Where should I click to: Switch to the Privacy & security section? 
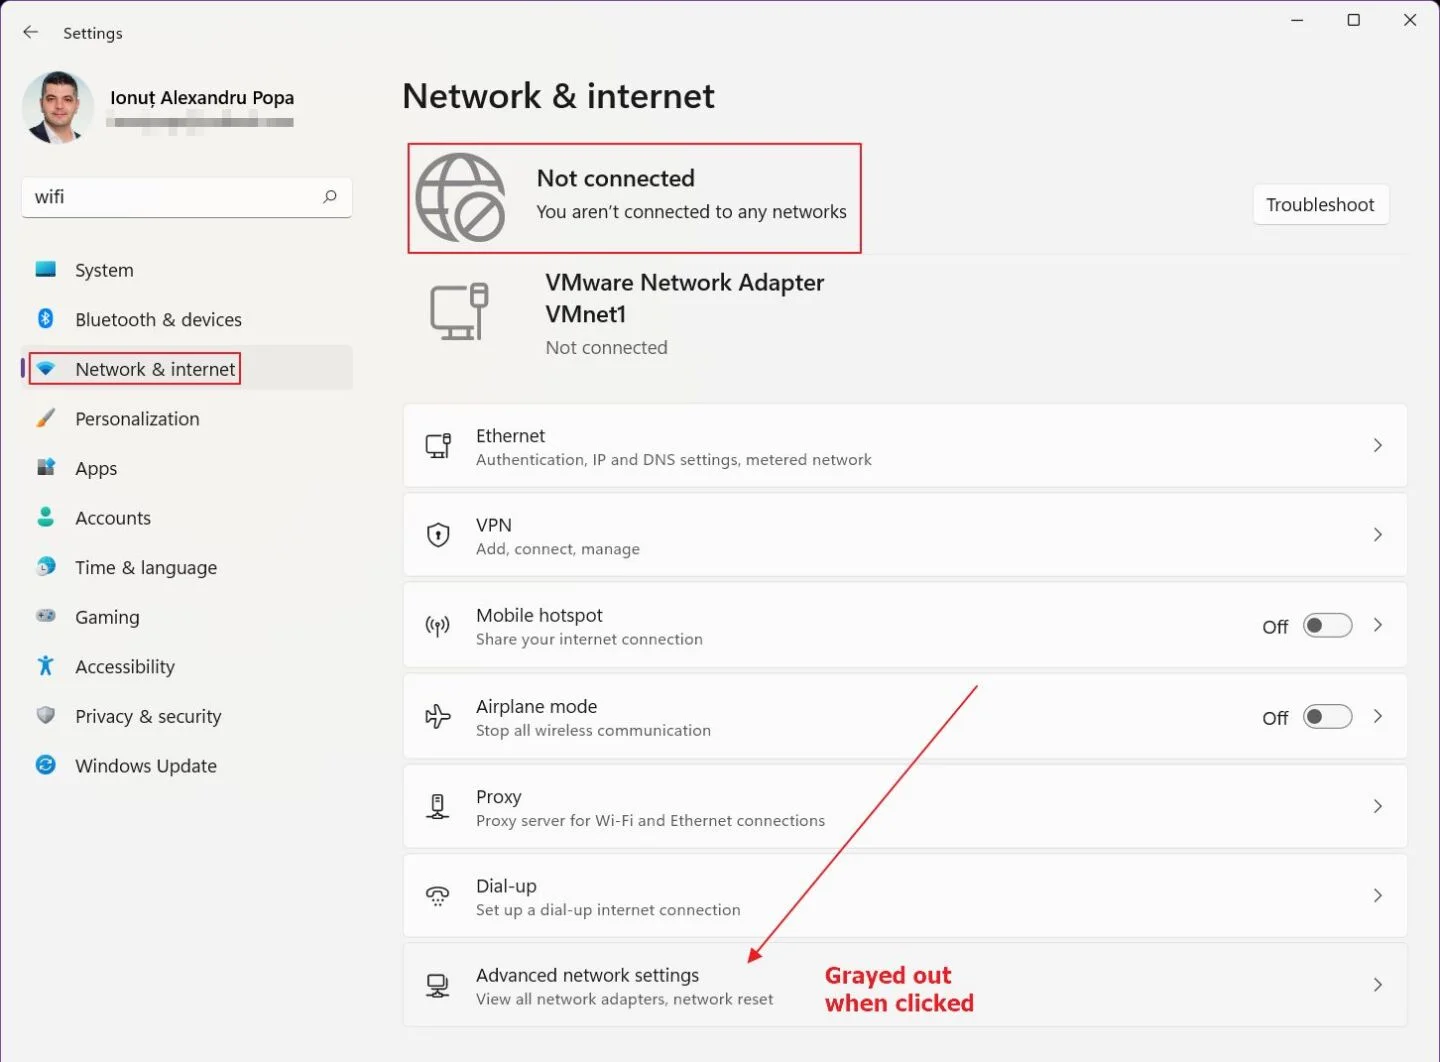coord(148,716)
